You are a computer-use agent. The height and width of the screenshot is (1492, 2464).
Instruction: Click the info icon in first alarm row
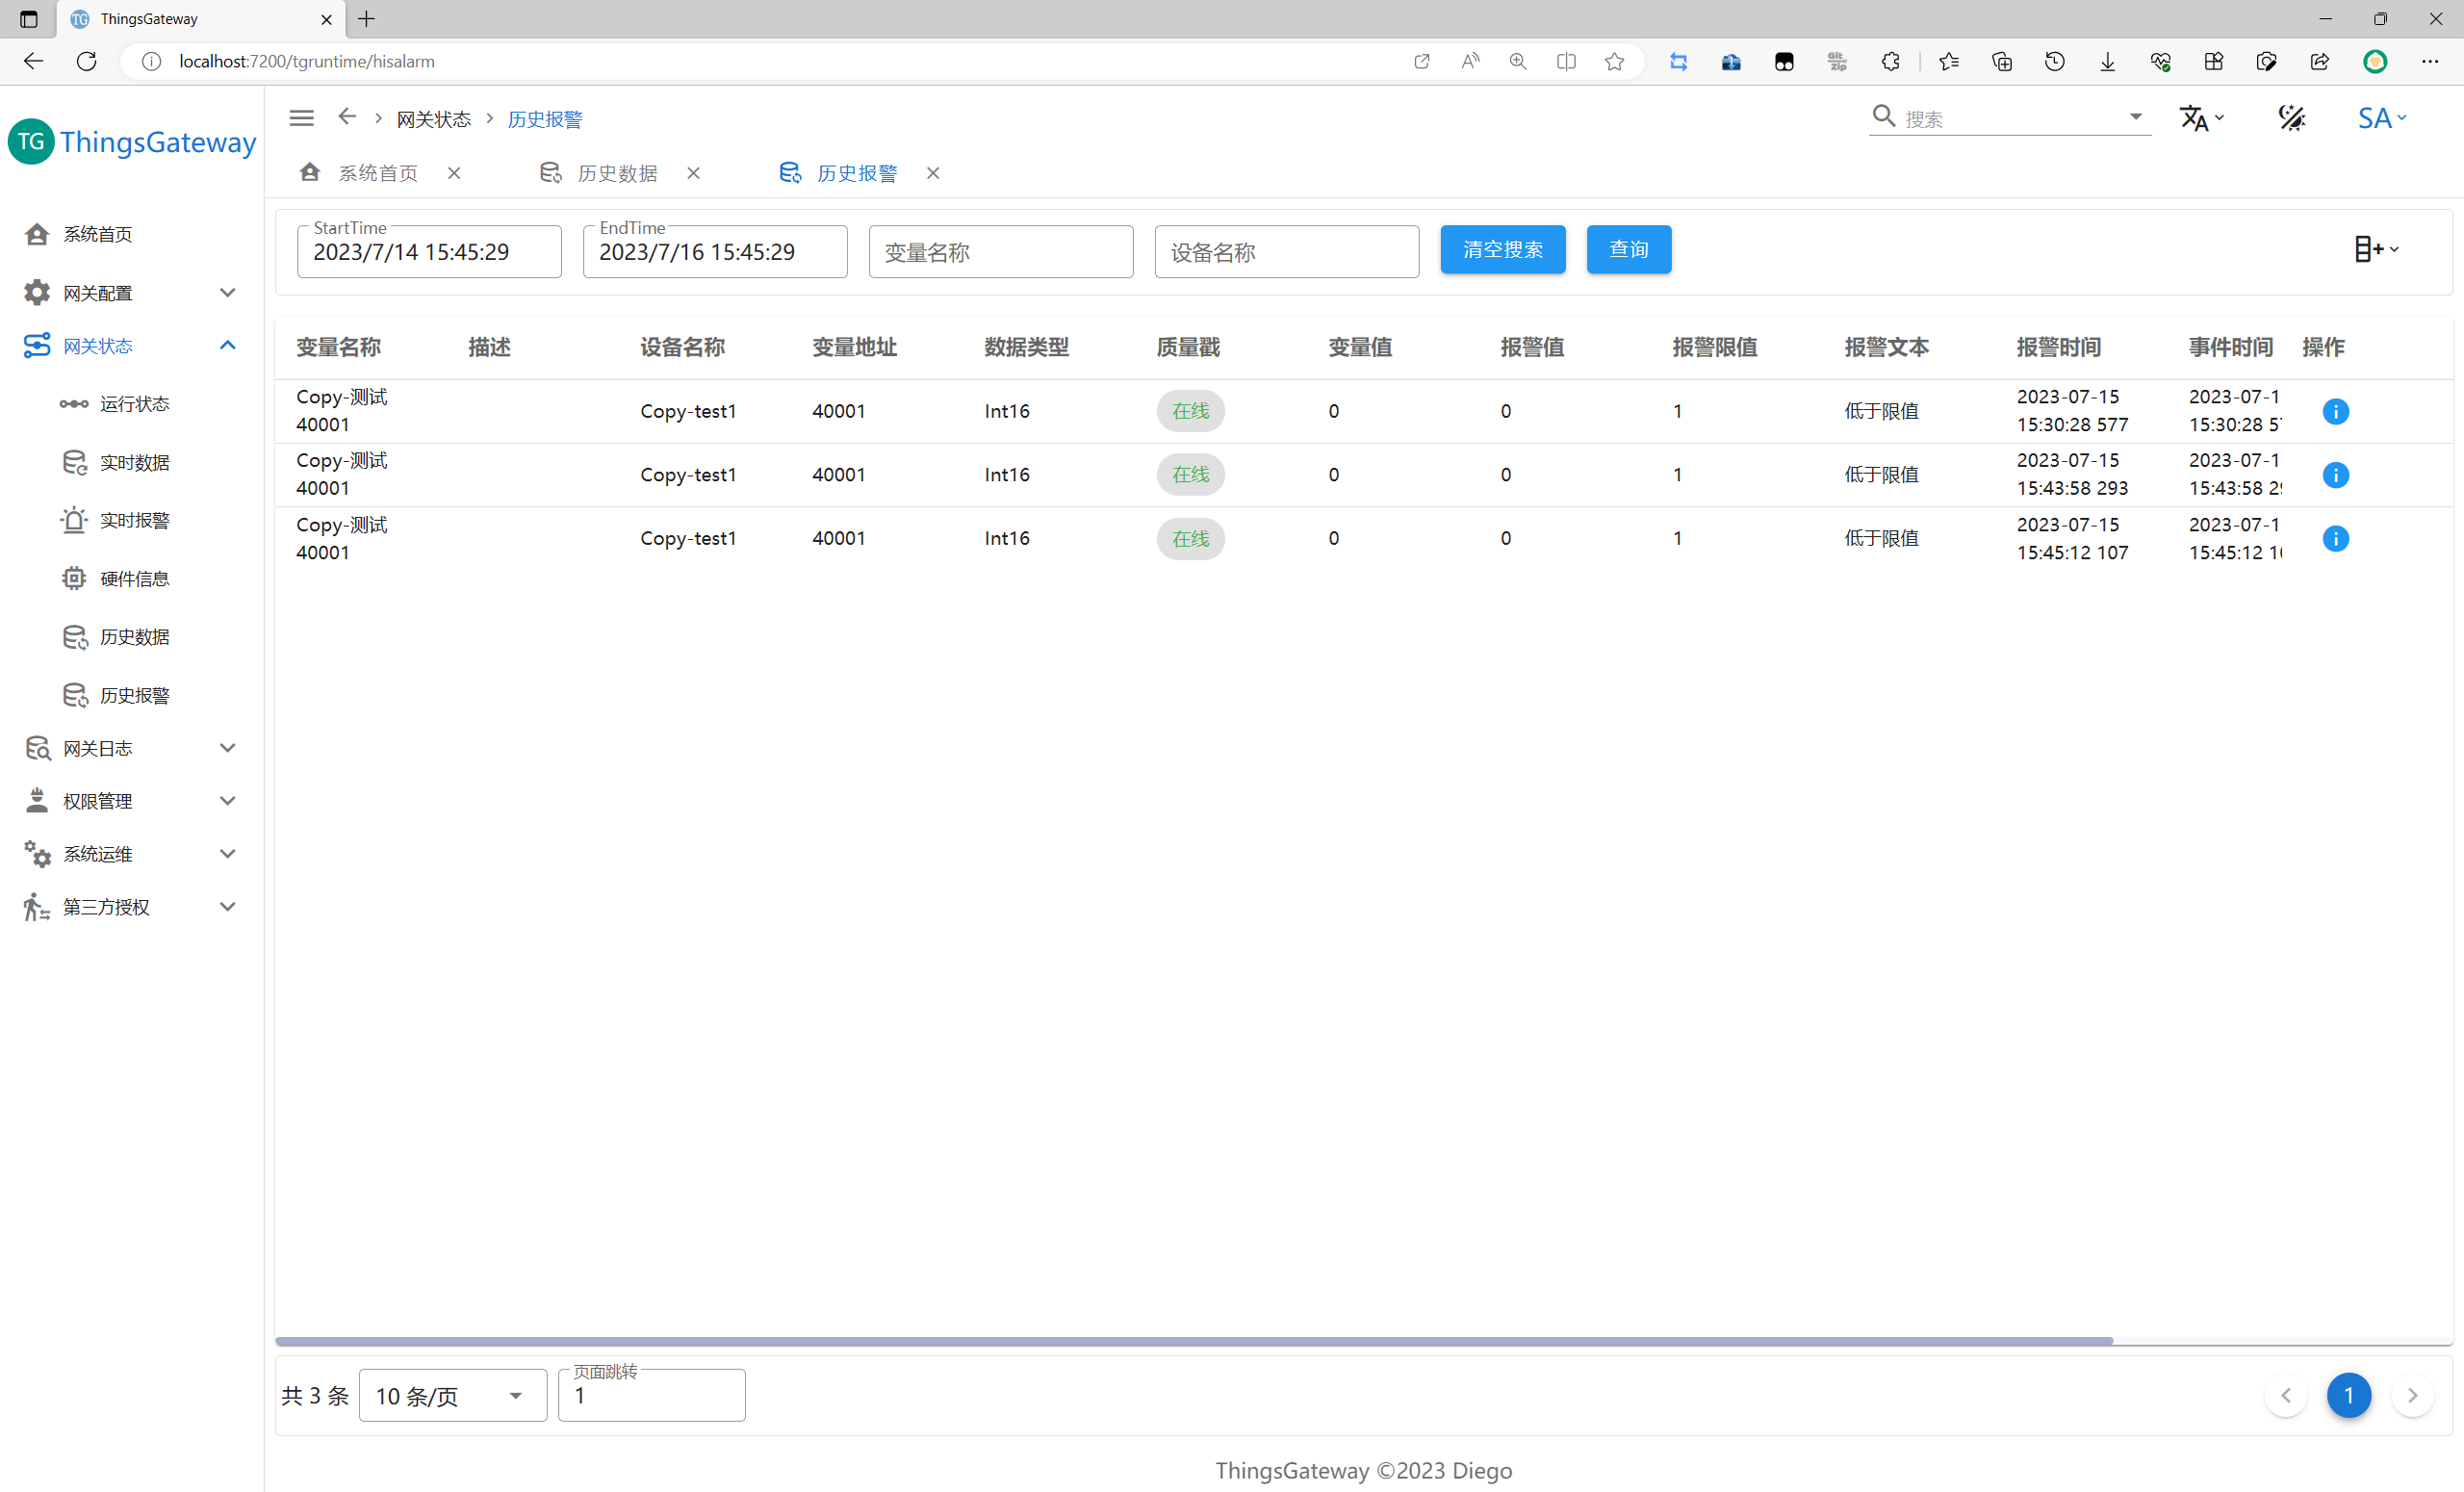pyautogui.click(x=2335, y=411)
